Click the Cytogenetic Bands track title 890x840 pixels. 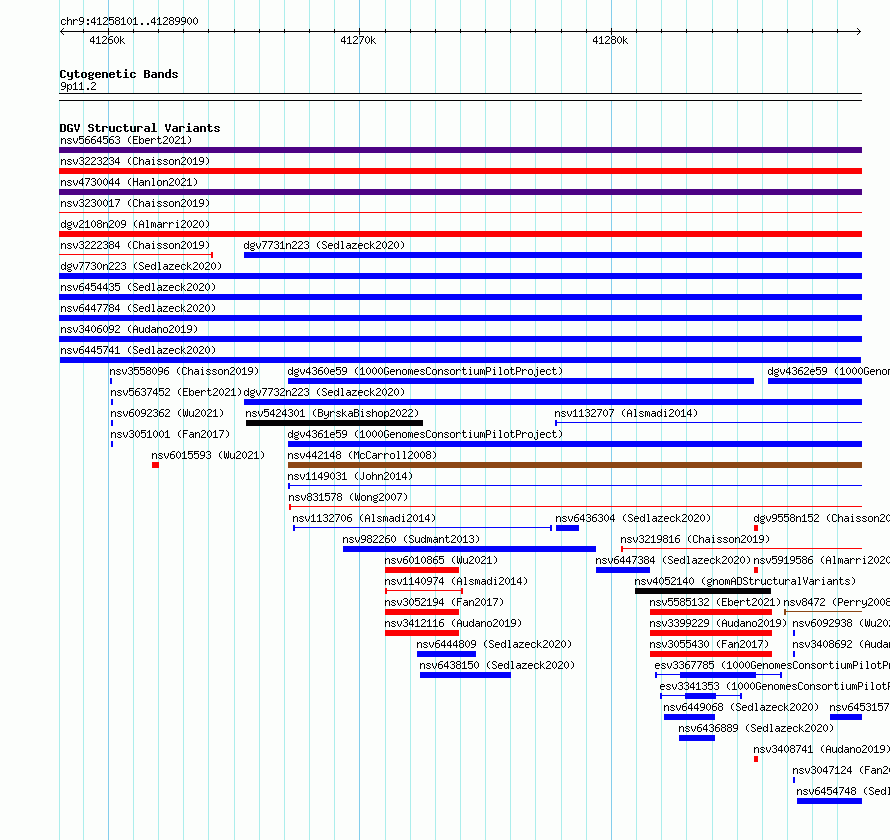coord(119,74)
